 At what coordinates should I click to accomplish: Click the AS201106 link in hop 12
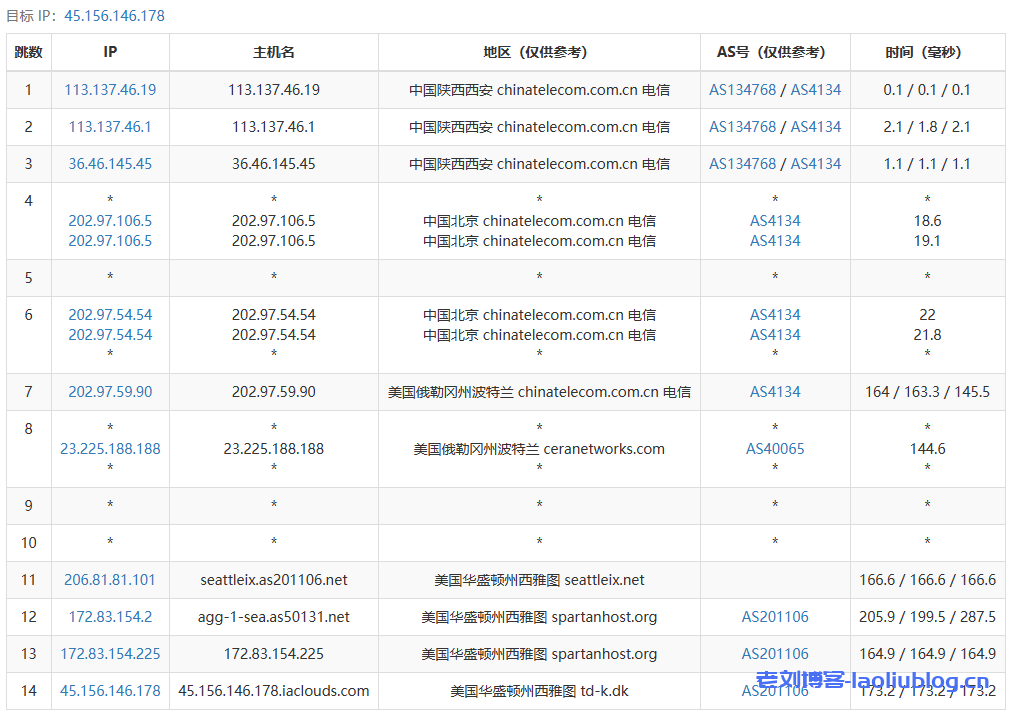pyautogui.click(x=775, y=617)
